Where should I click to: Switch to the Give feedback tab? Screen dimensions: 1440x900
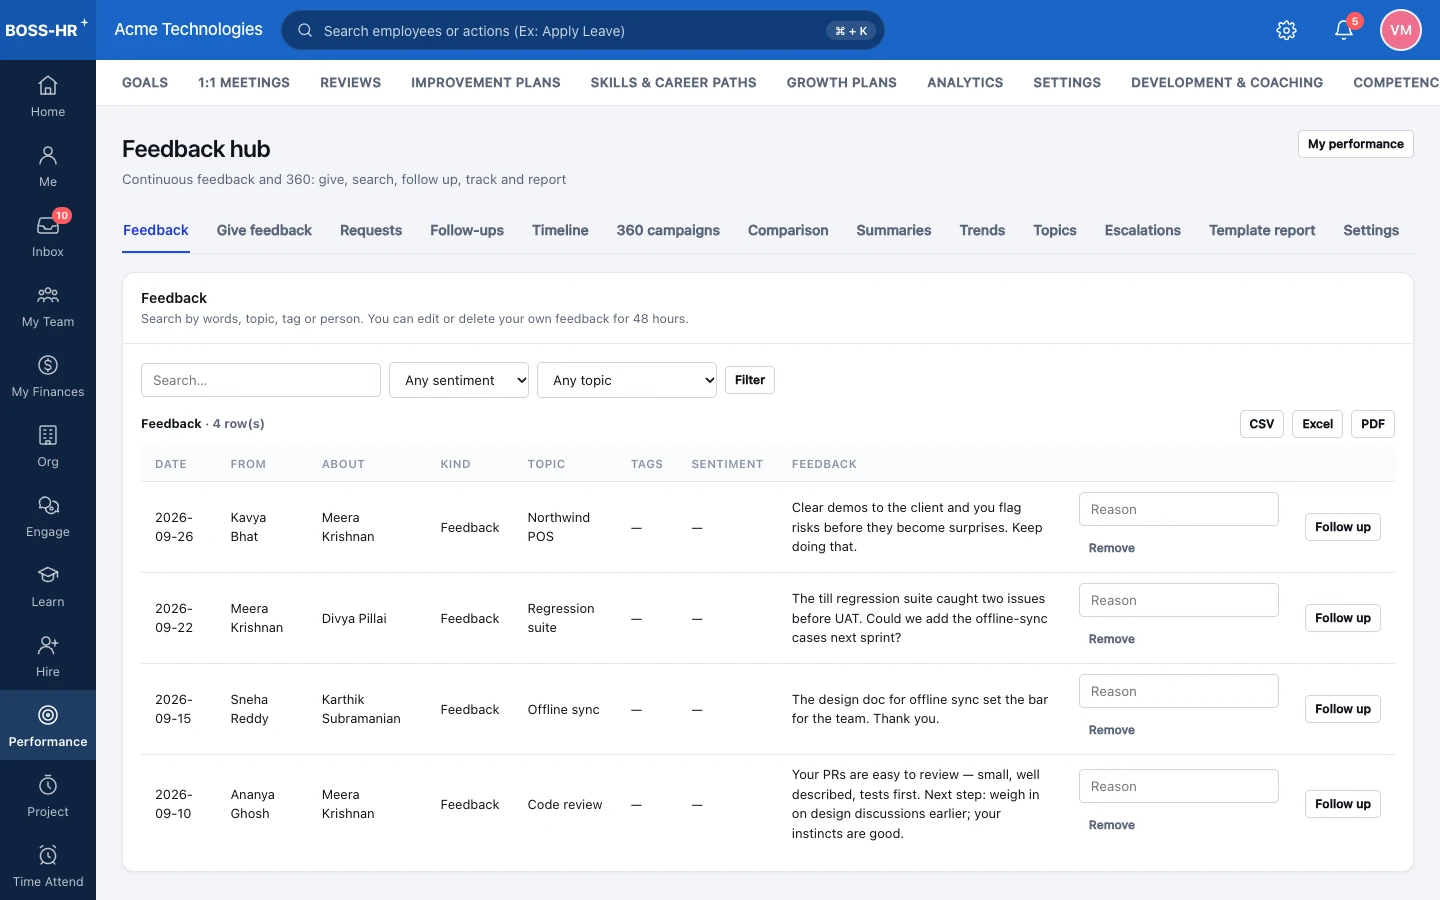264,230
